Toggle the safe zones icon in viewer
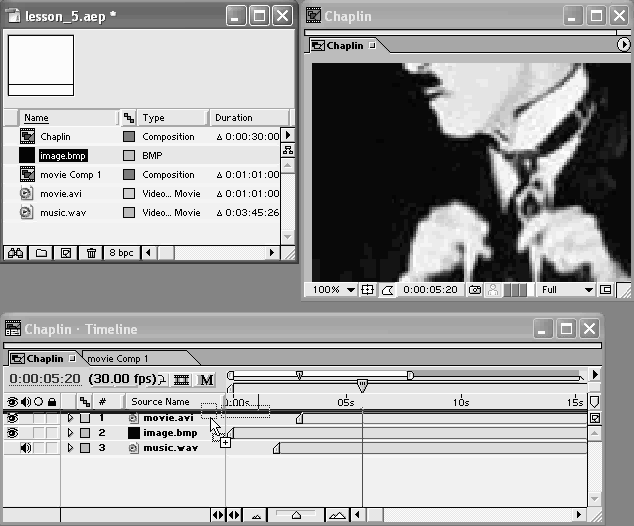 pos(367,290)
